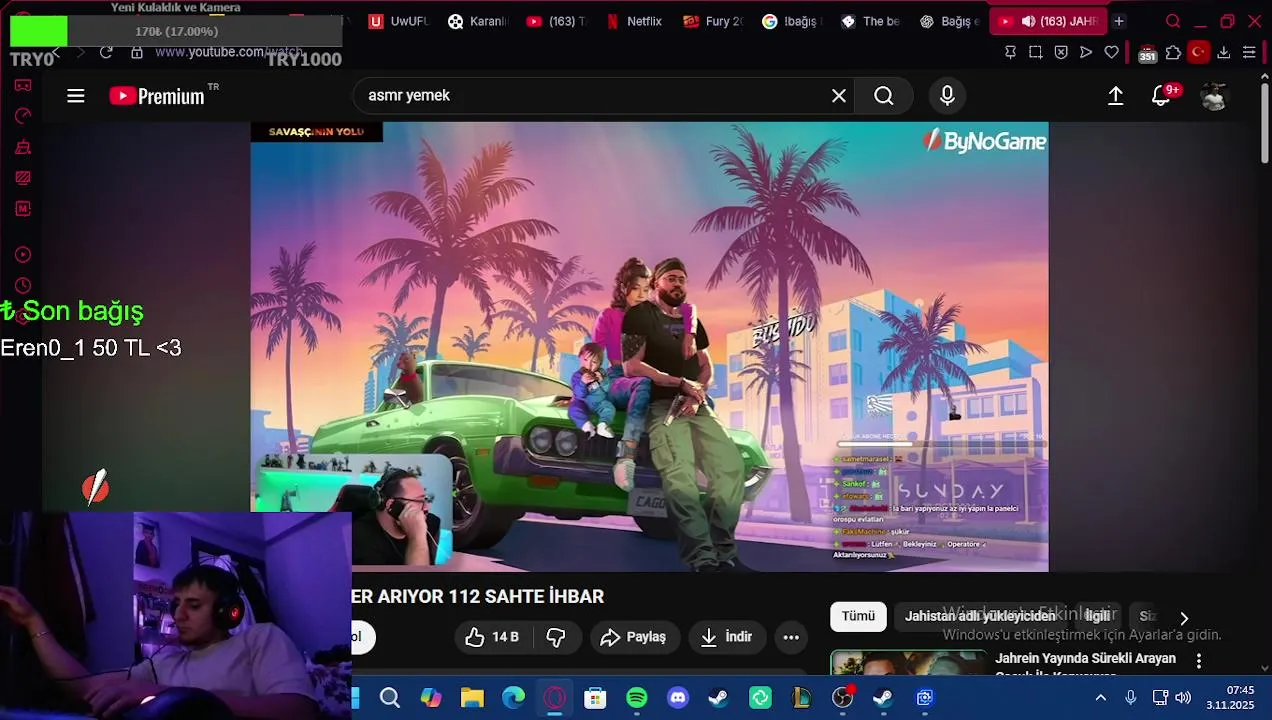Take a snapshot with Opera capture icon
The width and height of the screenshot is (1272, 720).
1036,52
